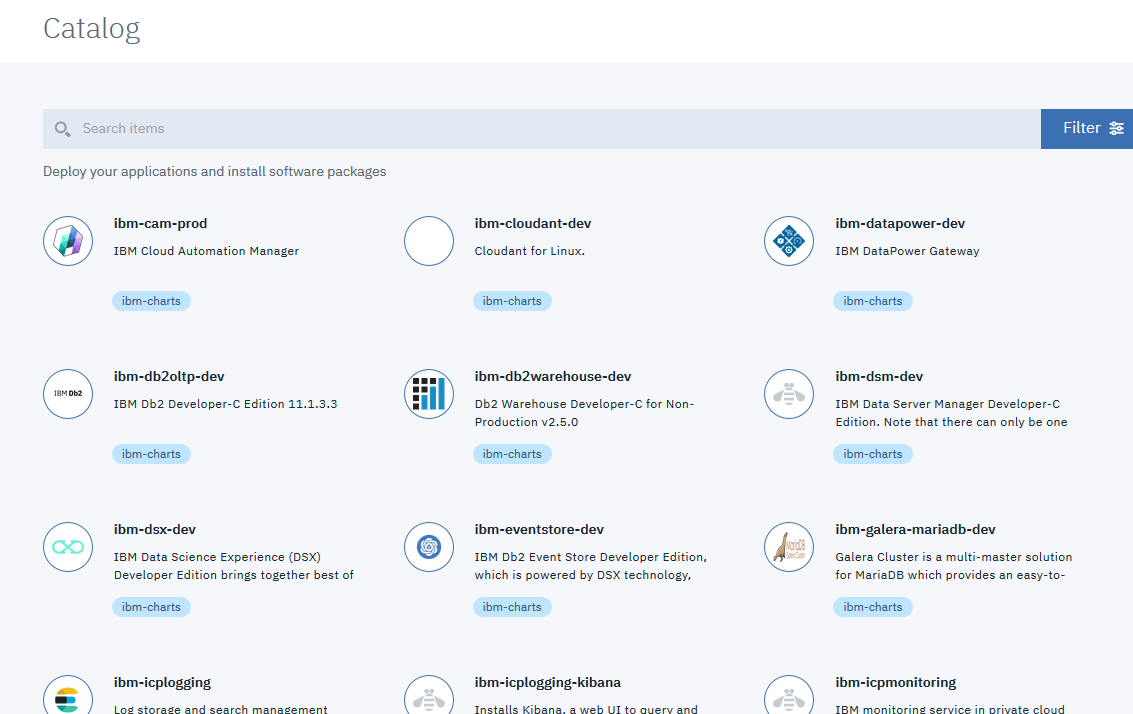
Task: Open ibm-galera-mariadb-dev chart title
Action: click(915, 530)
